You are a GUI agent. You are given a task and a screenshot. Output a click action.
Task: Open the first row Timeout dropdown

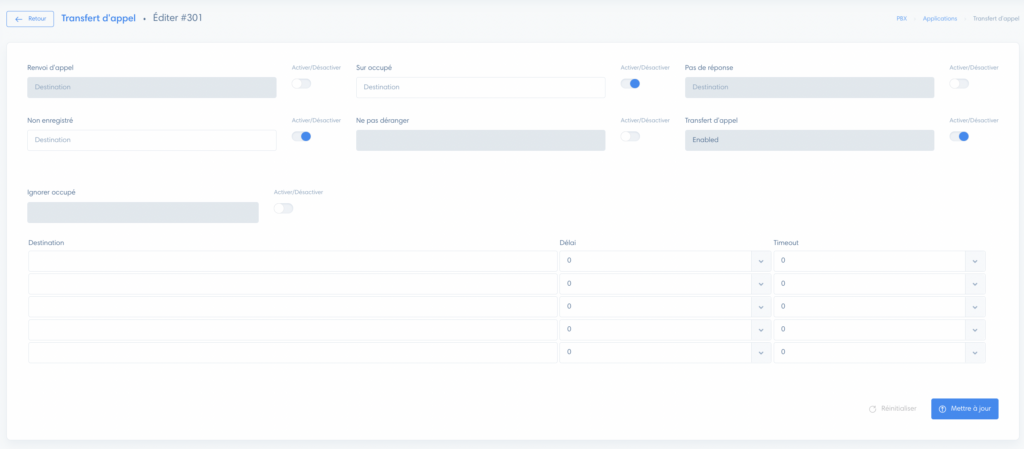(975, 261)
